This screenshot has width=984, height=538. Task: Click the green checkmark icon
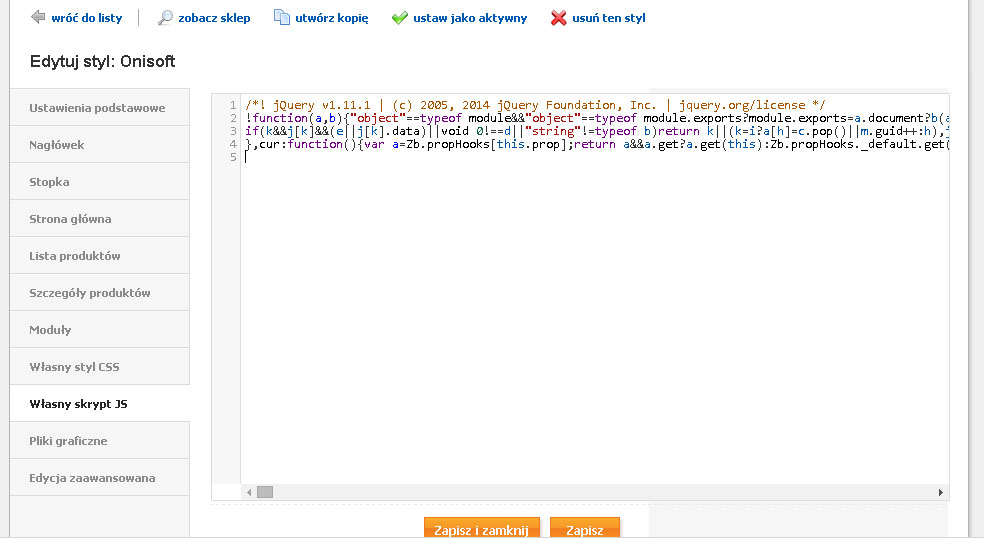point(399,18)
